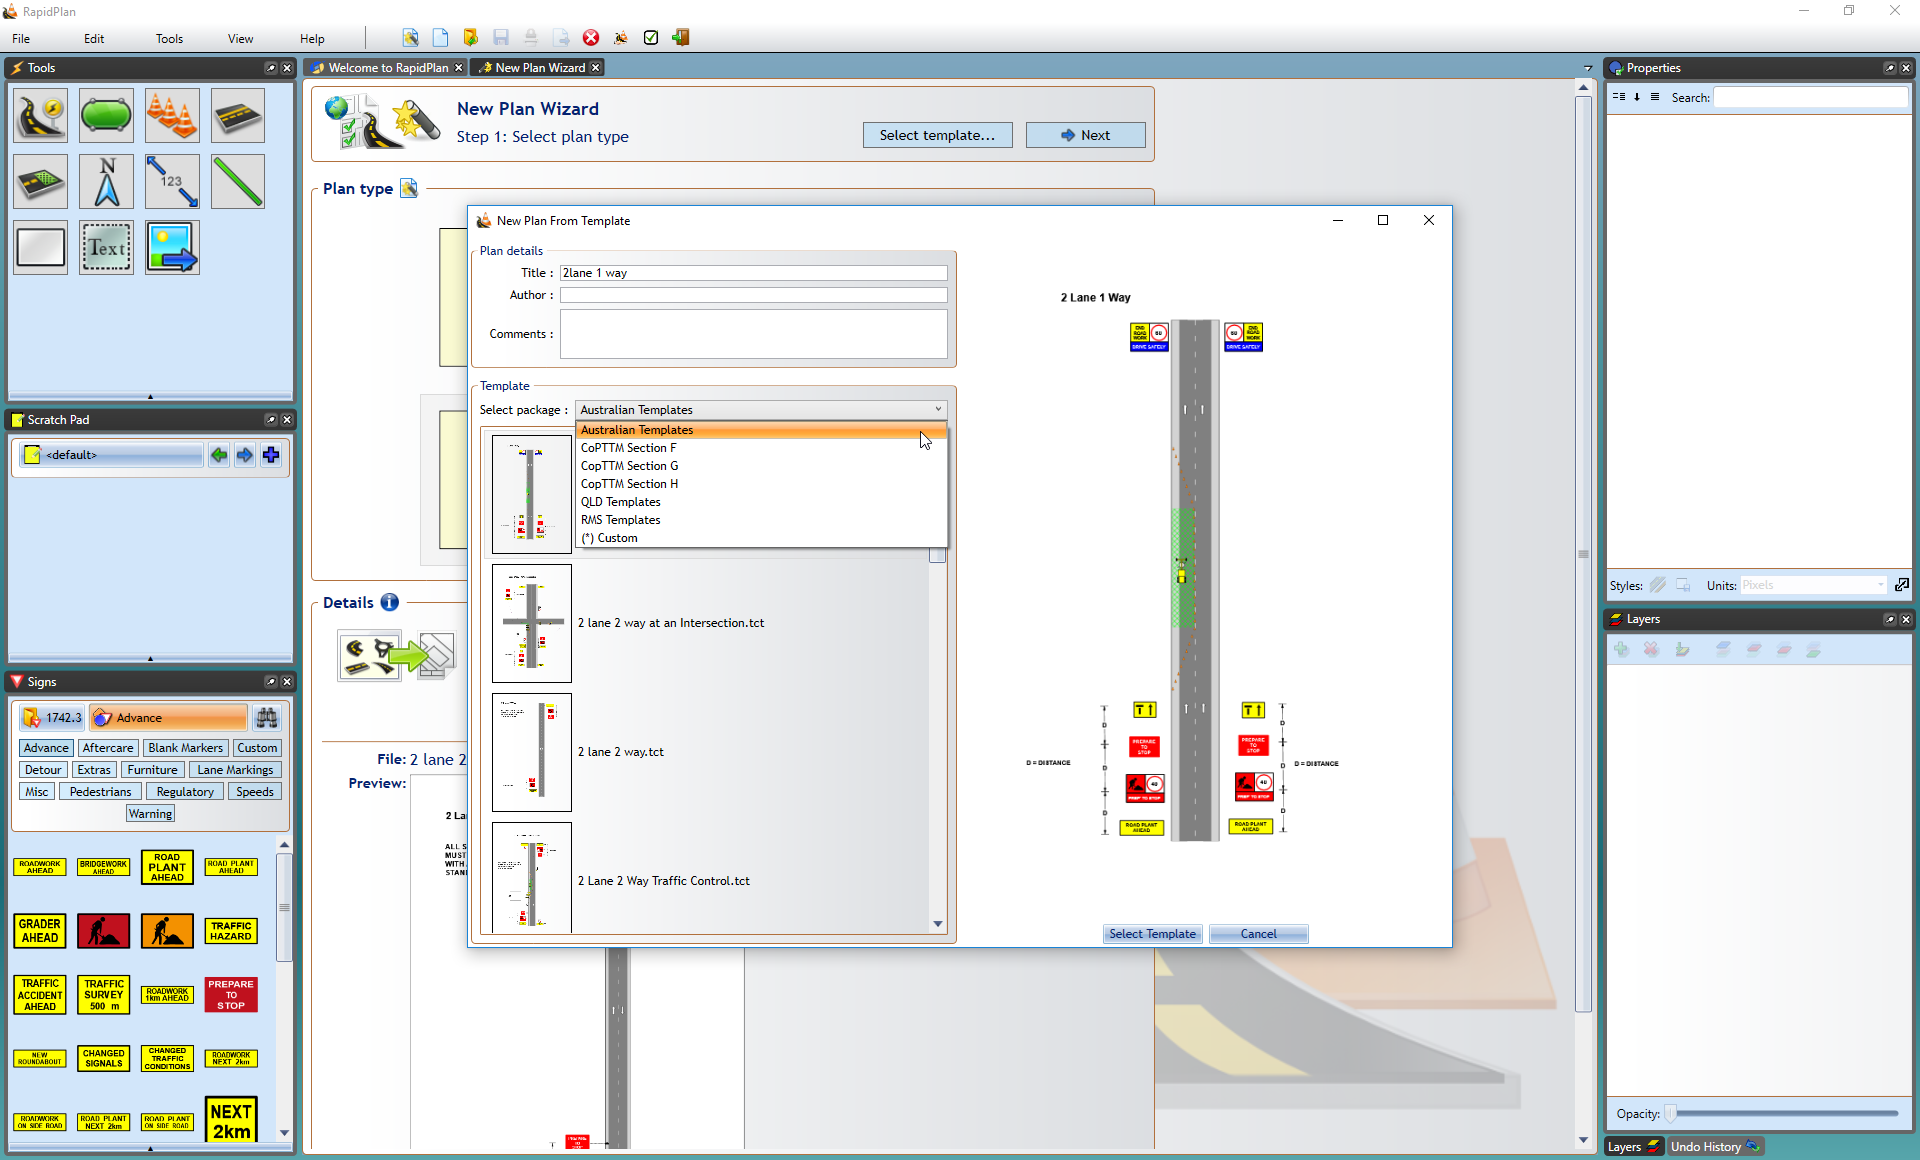
Task: Select the green line tool
Action: point(238,181)
